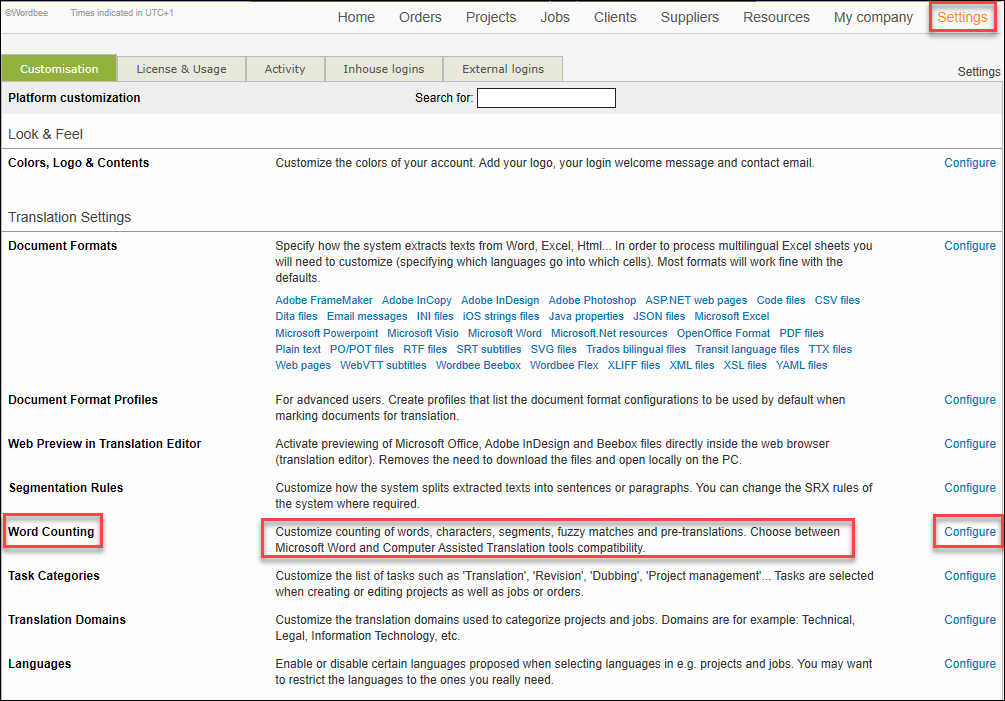Viewport: 1005px width, 701px height.
Task: Navigate to the Suppliers menu
Action: coord(690,17)
